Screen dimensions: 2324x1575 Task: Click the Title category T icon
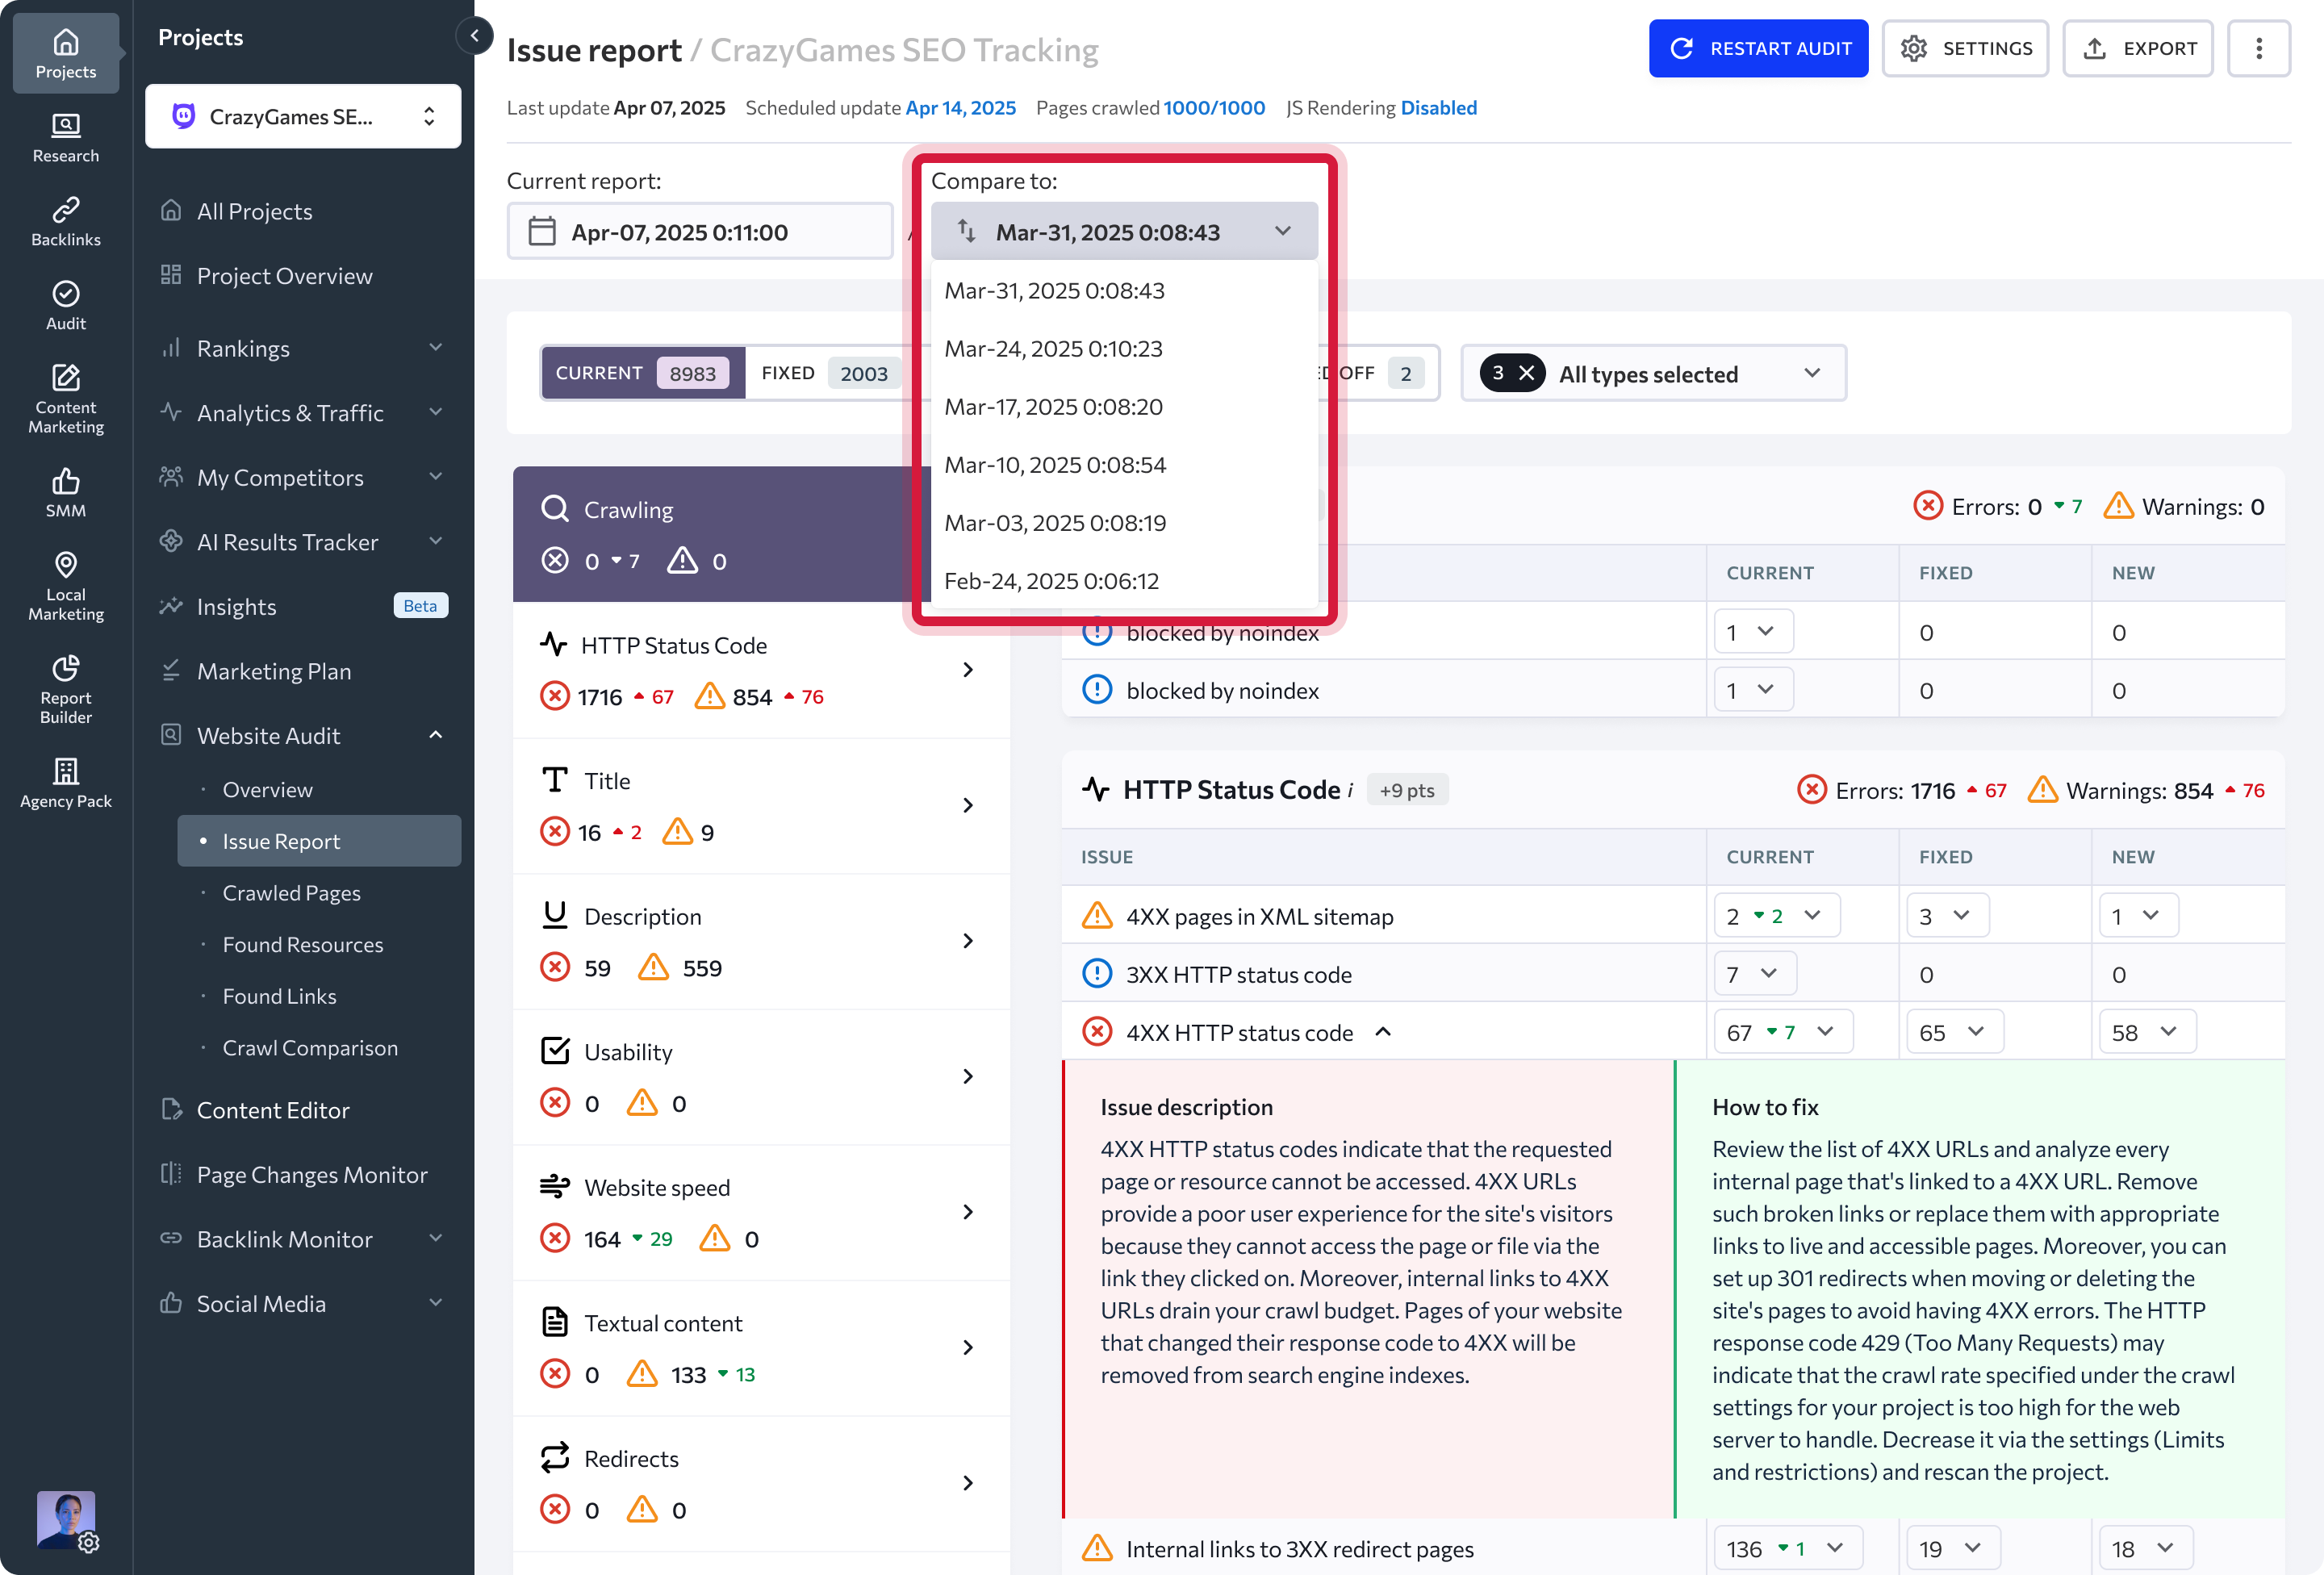[554, 780]
